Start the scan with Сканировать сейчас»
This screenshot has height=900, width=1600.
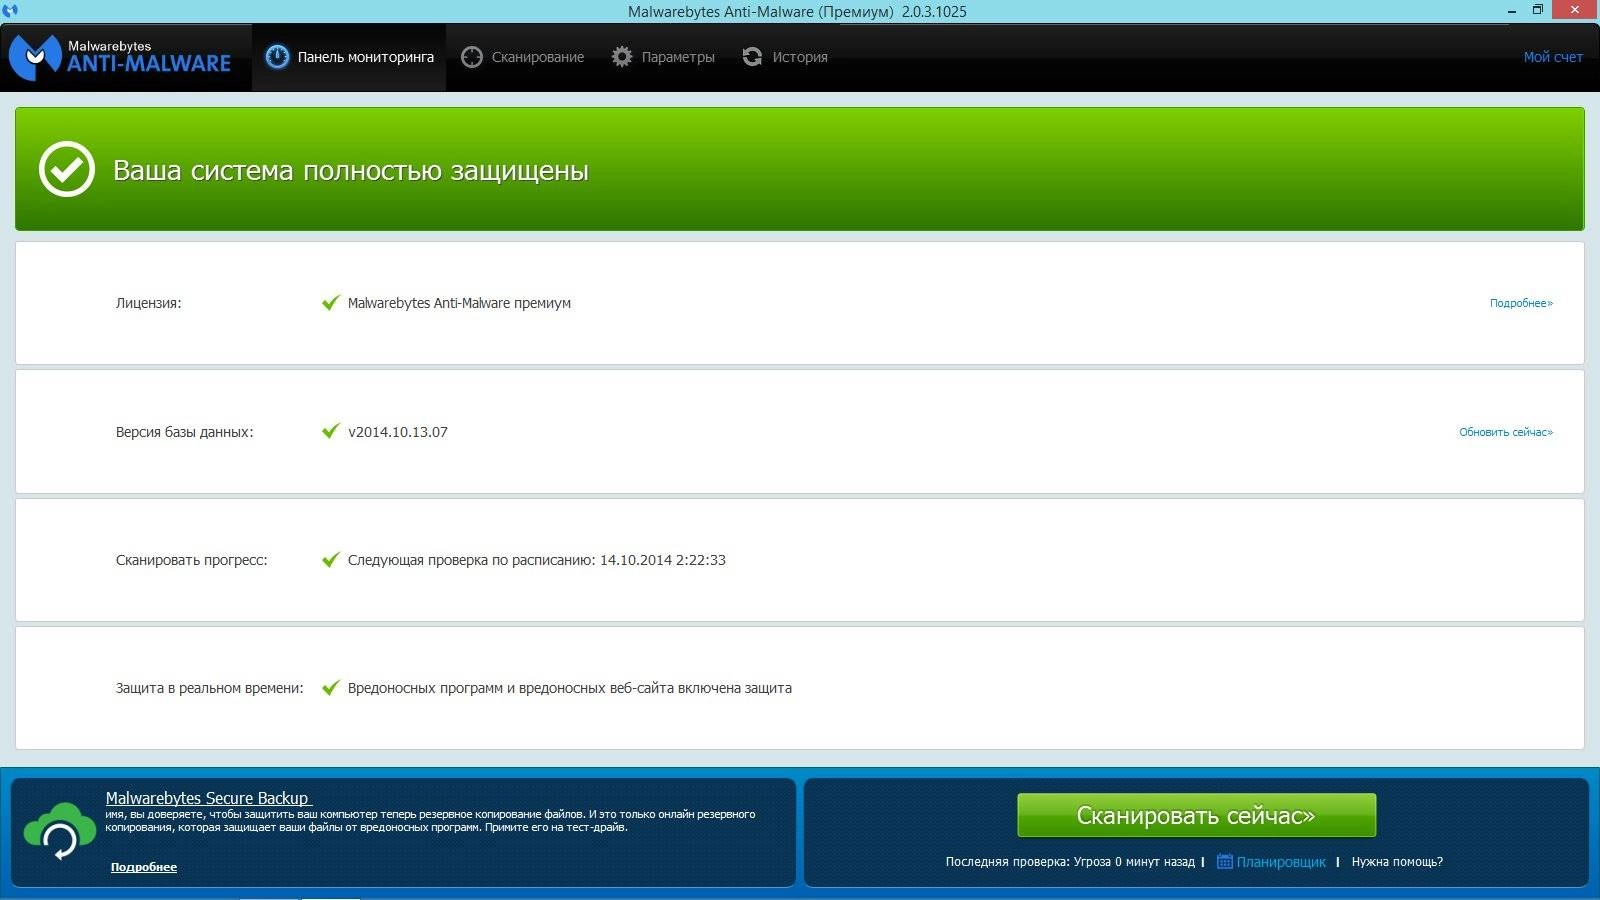(1196, 815)
